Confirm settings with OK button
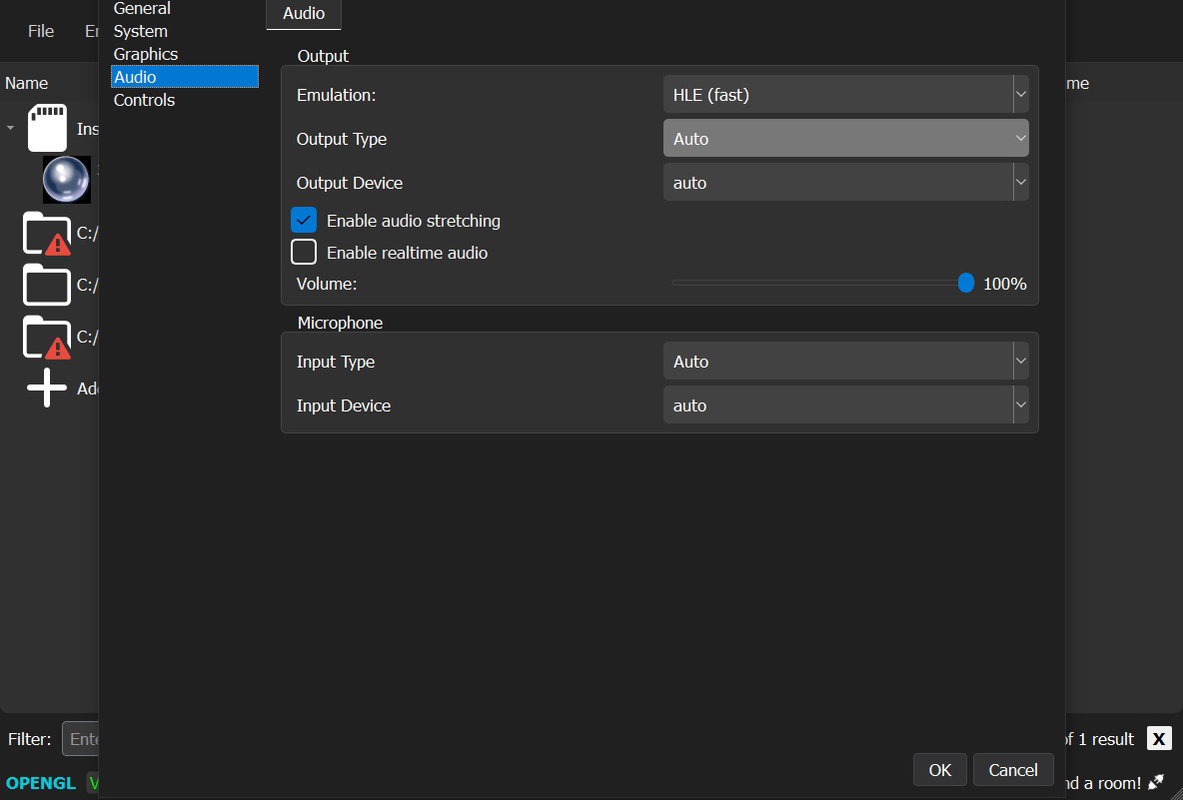1183x800 pixels. pos(940,770)
